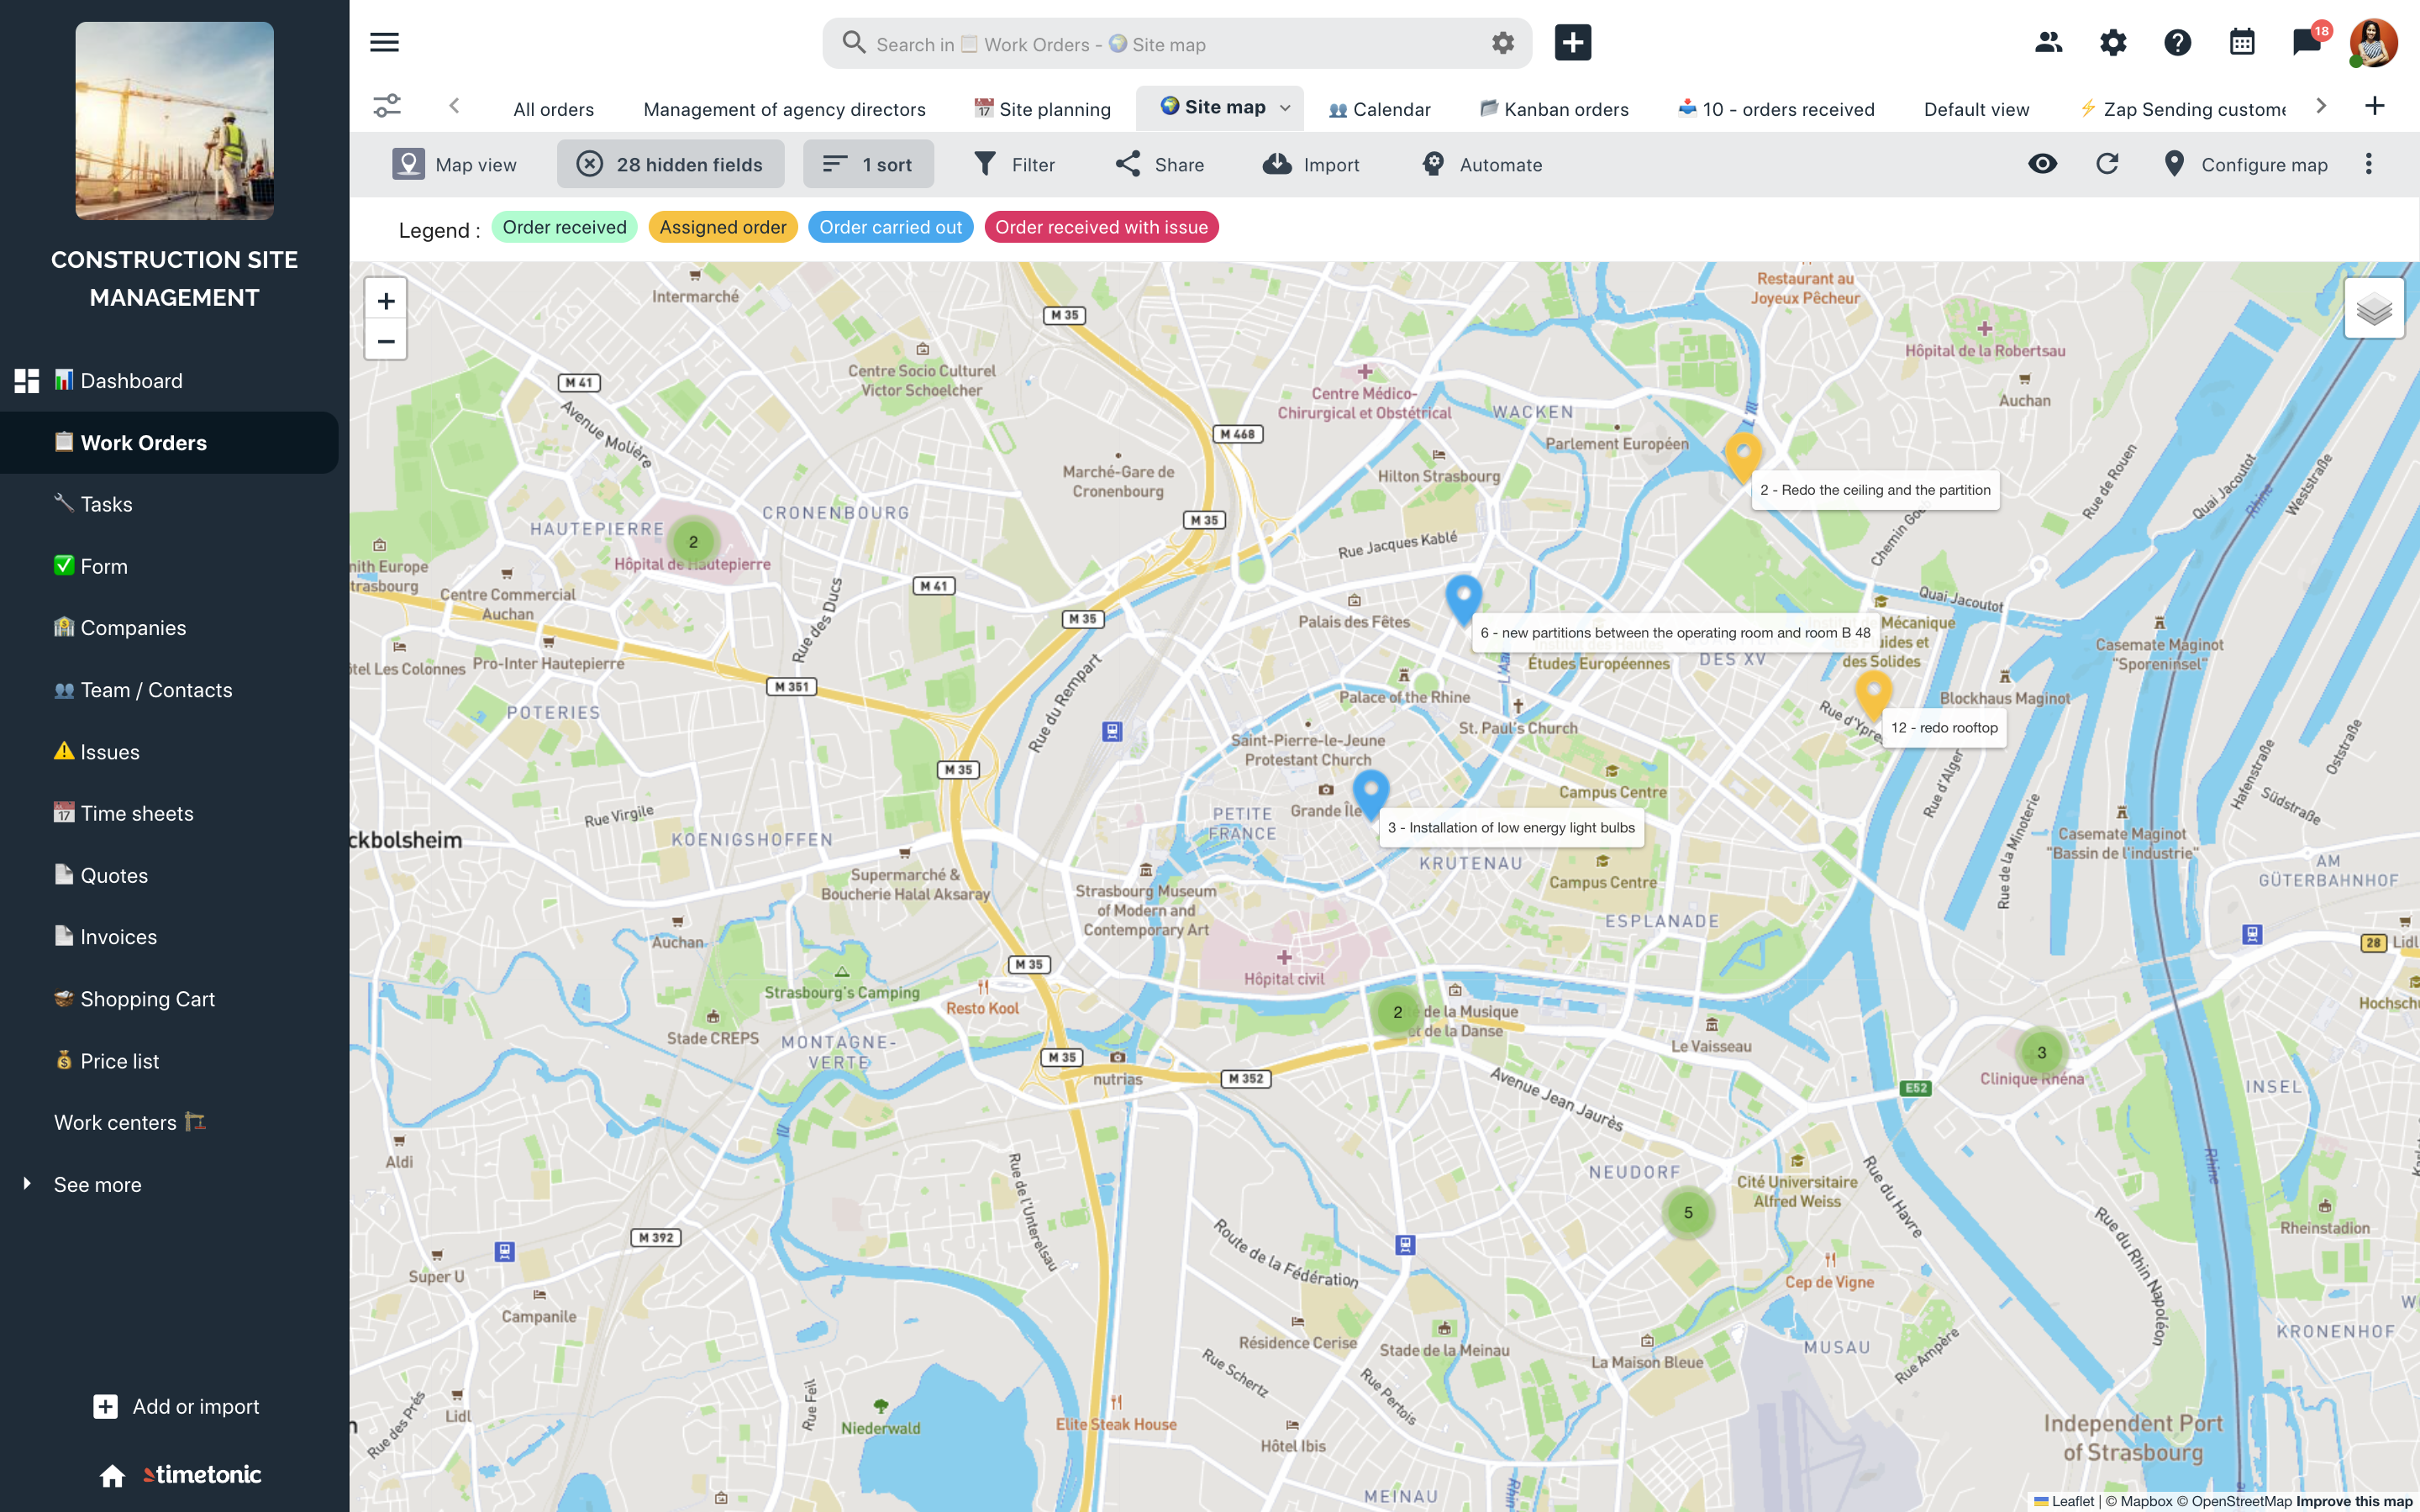Click the blue marker for light bulbs order
Image resolution: width=2420 pixels, height=1512 pixels.
(1370, 793)
